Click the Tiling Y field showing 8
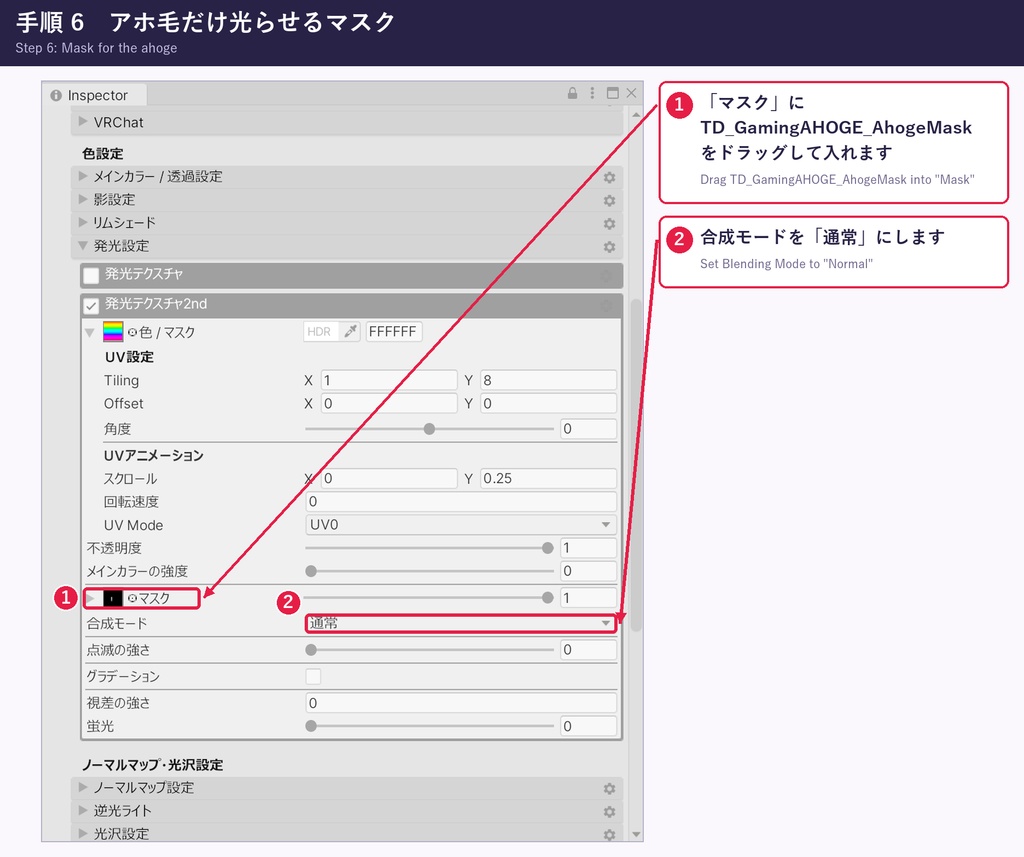 tap(549, 380)
